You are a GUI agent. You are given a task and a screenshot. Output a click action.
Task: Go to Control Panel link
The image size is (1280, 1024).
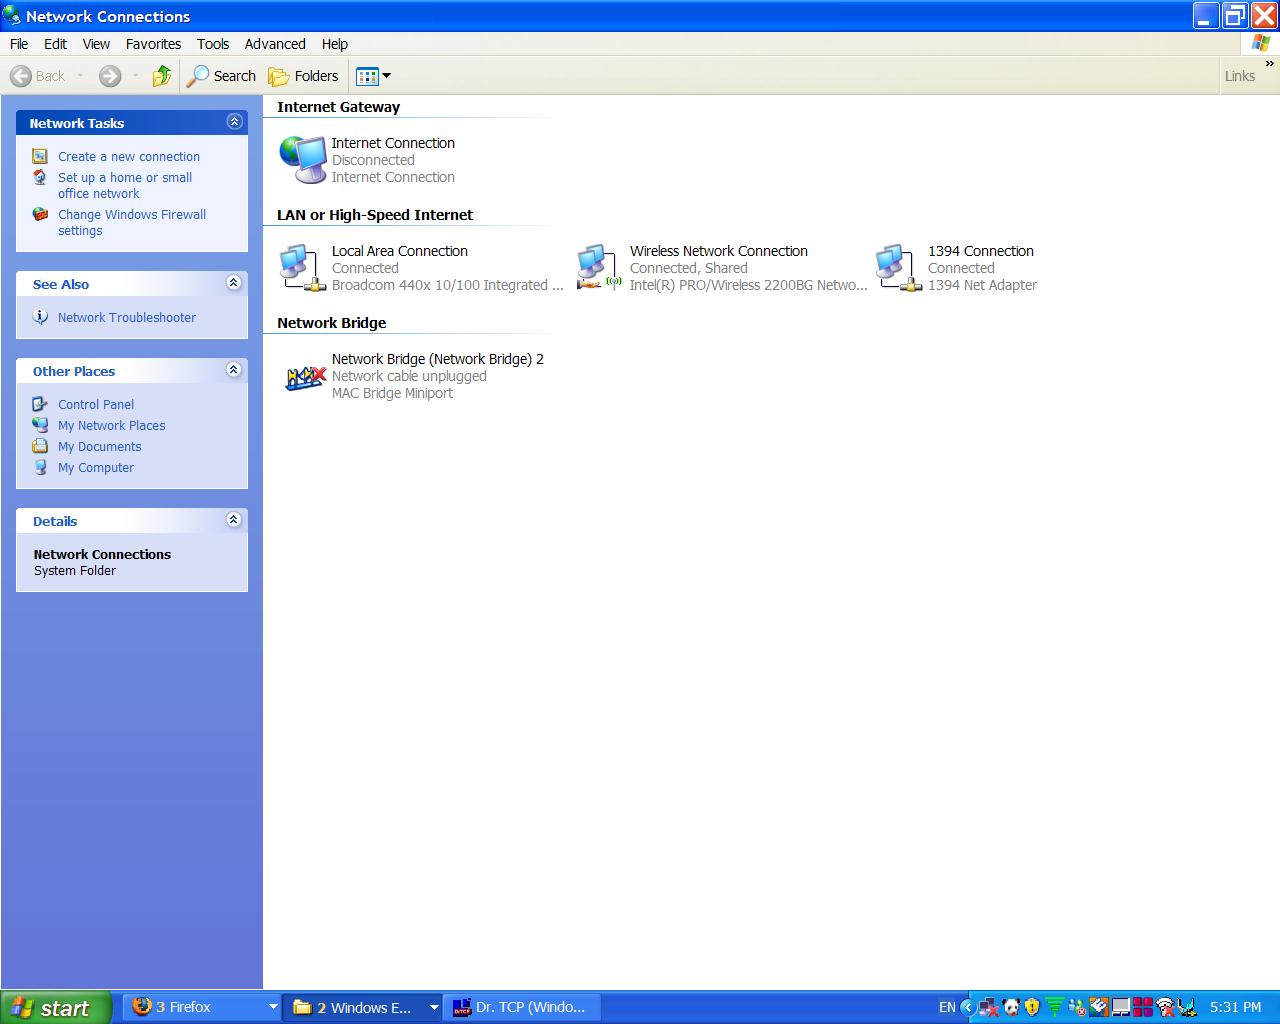(x=96, y=405)
